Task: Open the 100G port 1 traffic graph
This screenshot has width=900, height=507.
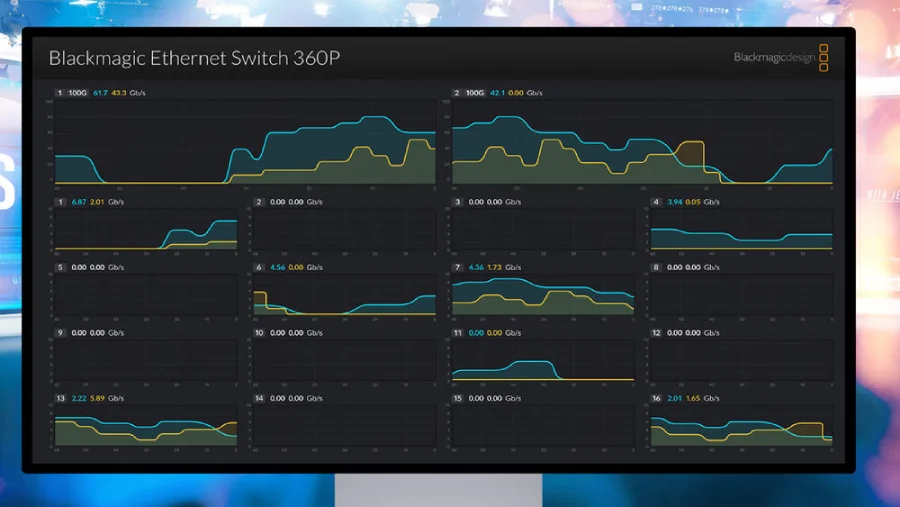Action: click(x=245, y=143)
